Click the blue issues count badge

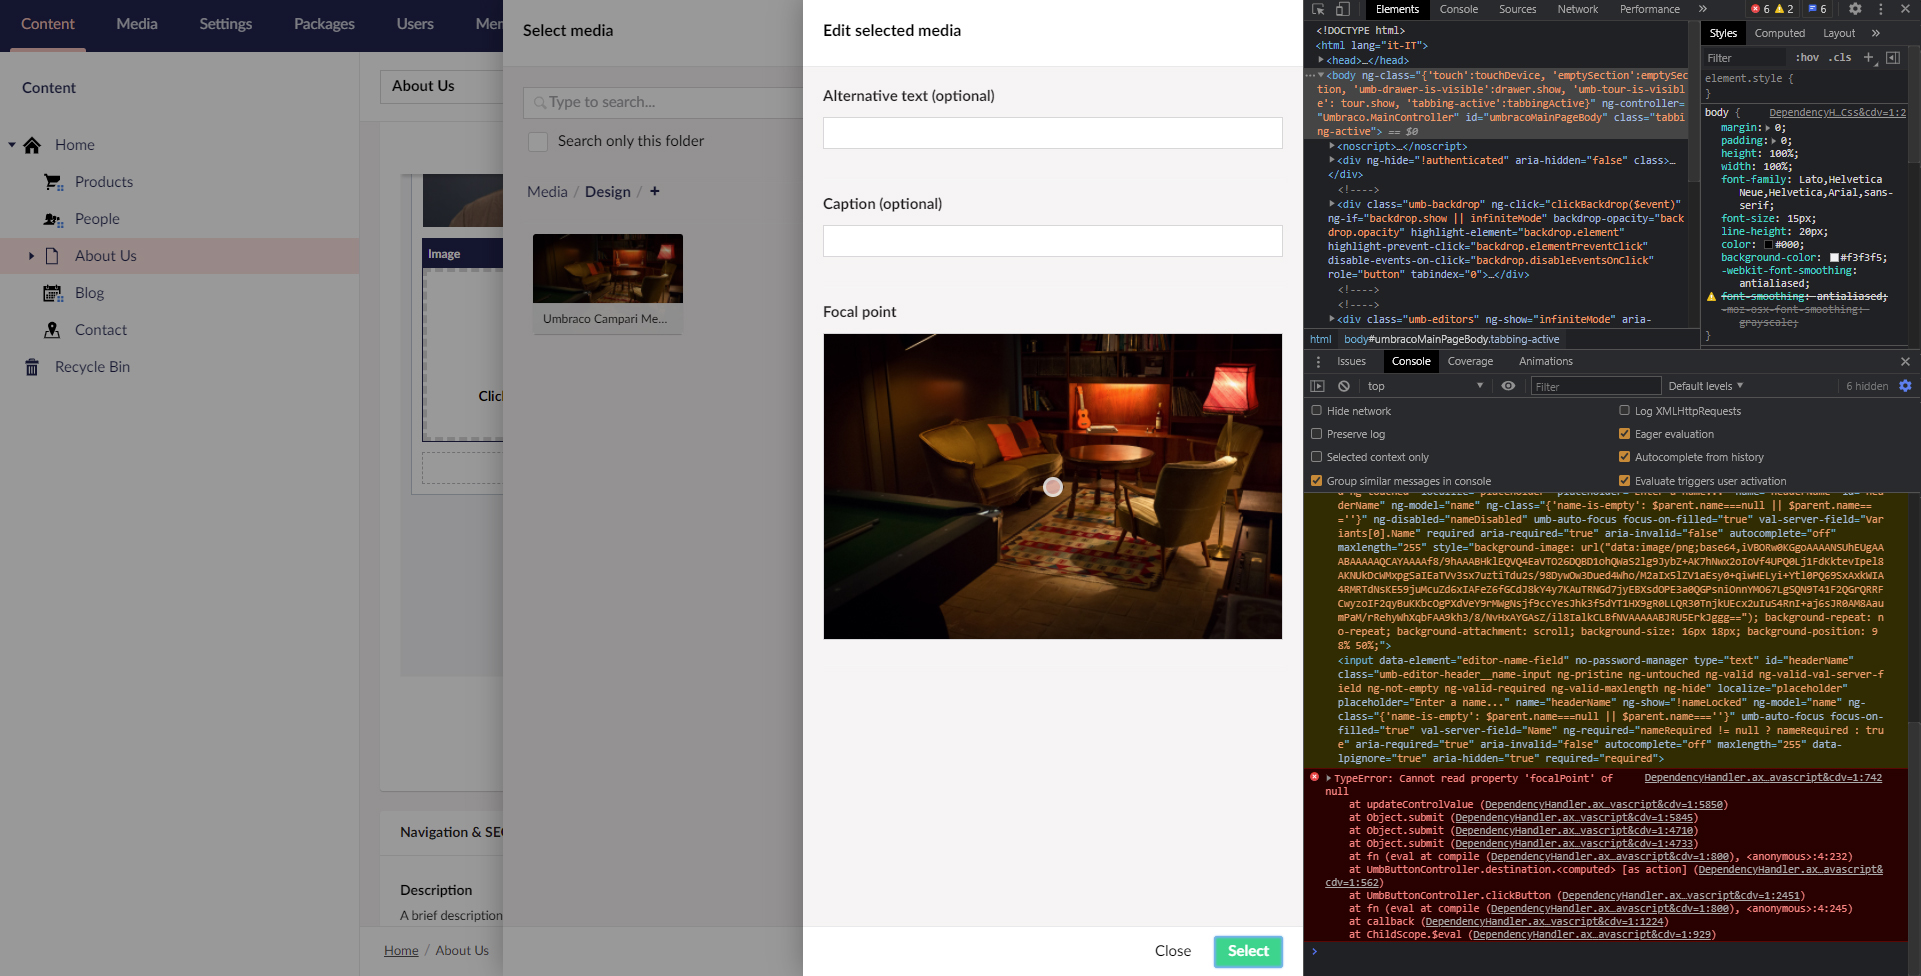pos(1817,9)
